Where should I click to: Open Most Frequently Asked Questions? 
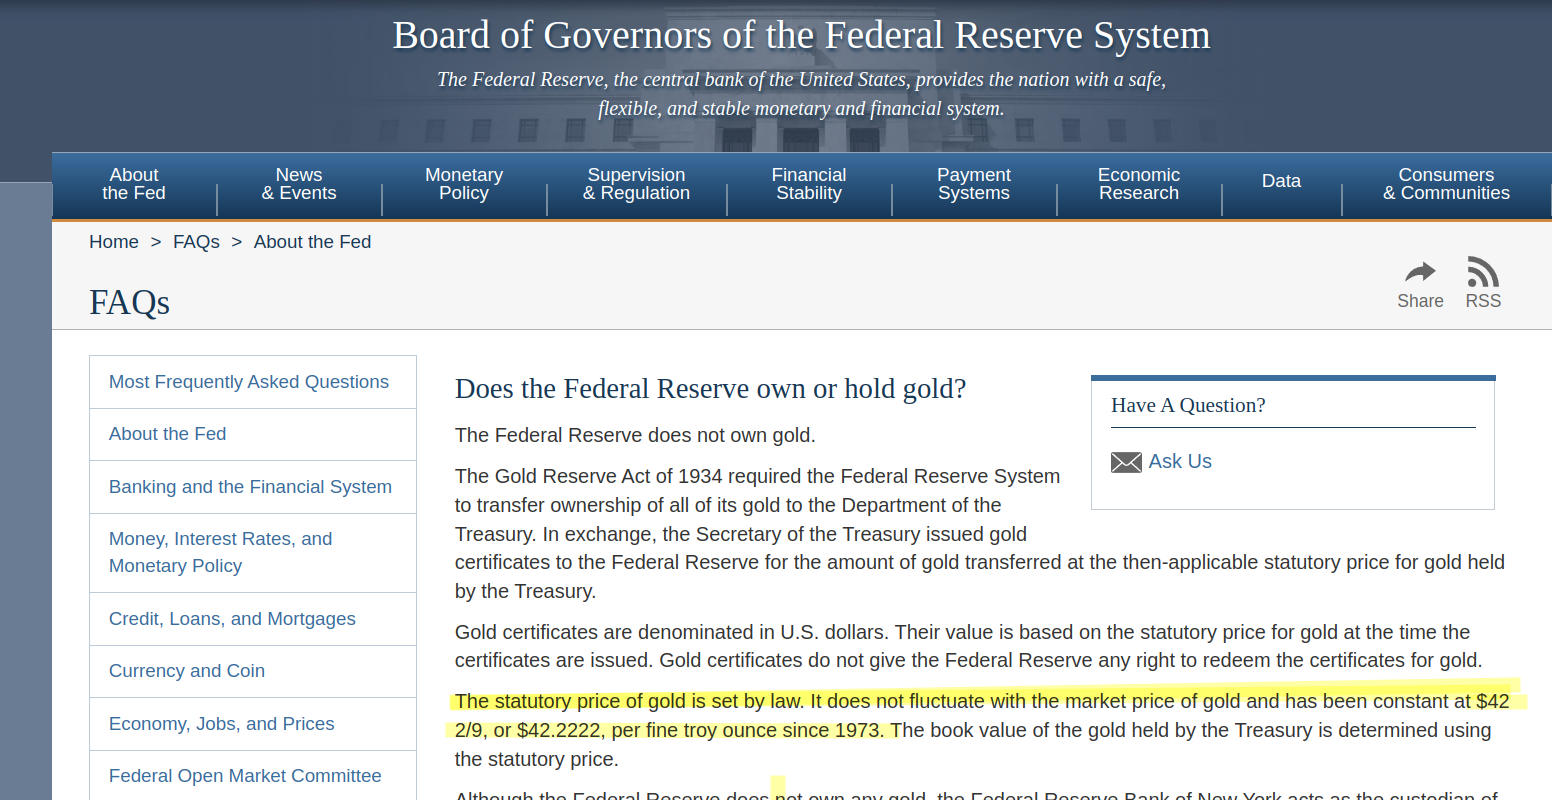click(x=249, y=382)
